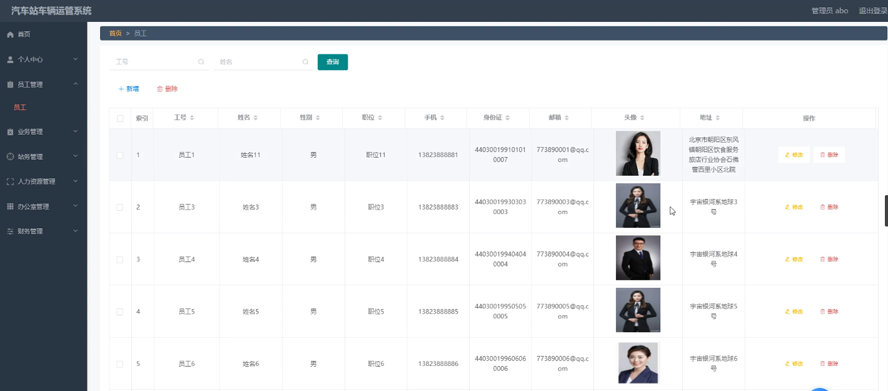This screenshot has height=391, width=888.
Task: Sort table by 工号 column arrows
Action: pyautogui.click(x=192, y=118)
